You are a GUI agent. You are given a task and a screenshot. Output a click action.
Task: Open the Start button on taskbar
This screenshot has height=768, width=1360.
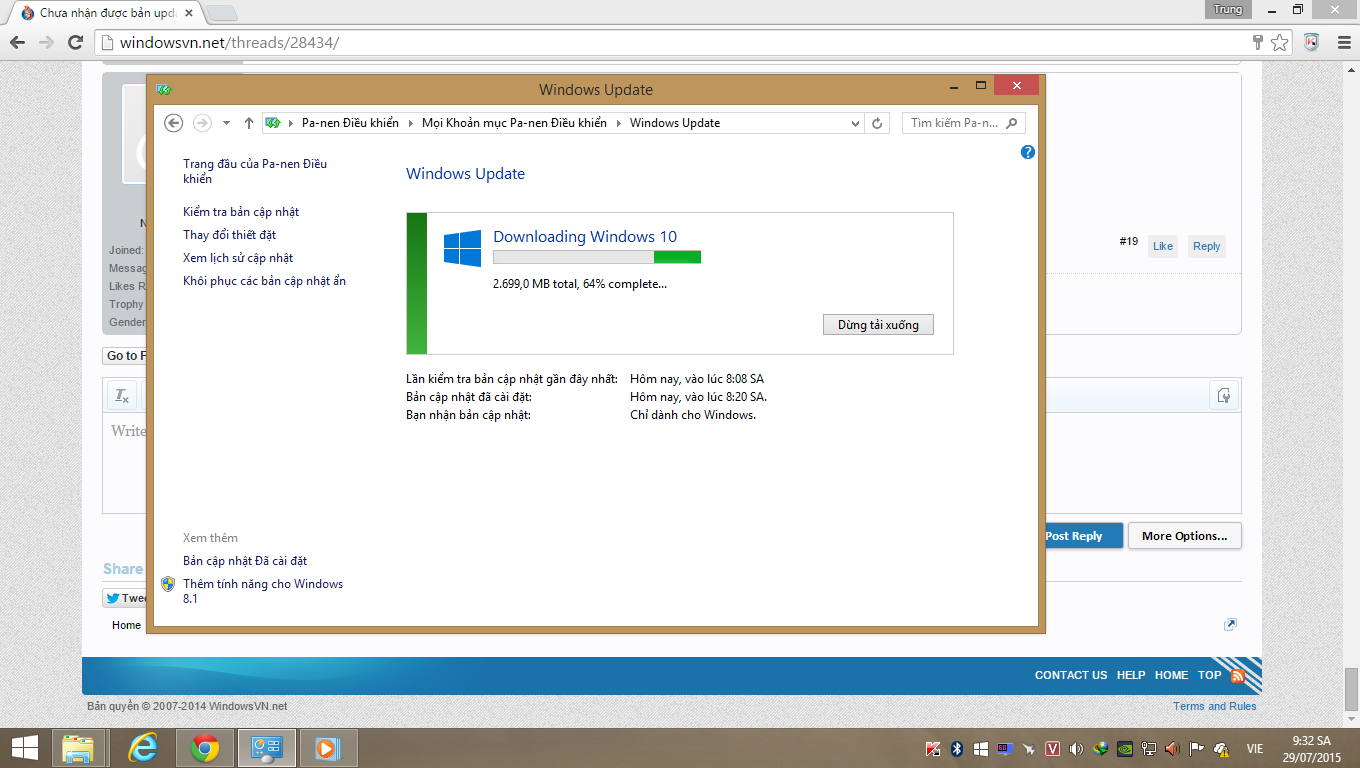[24, 748]
